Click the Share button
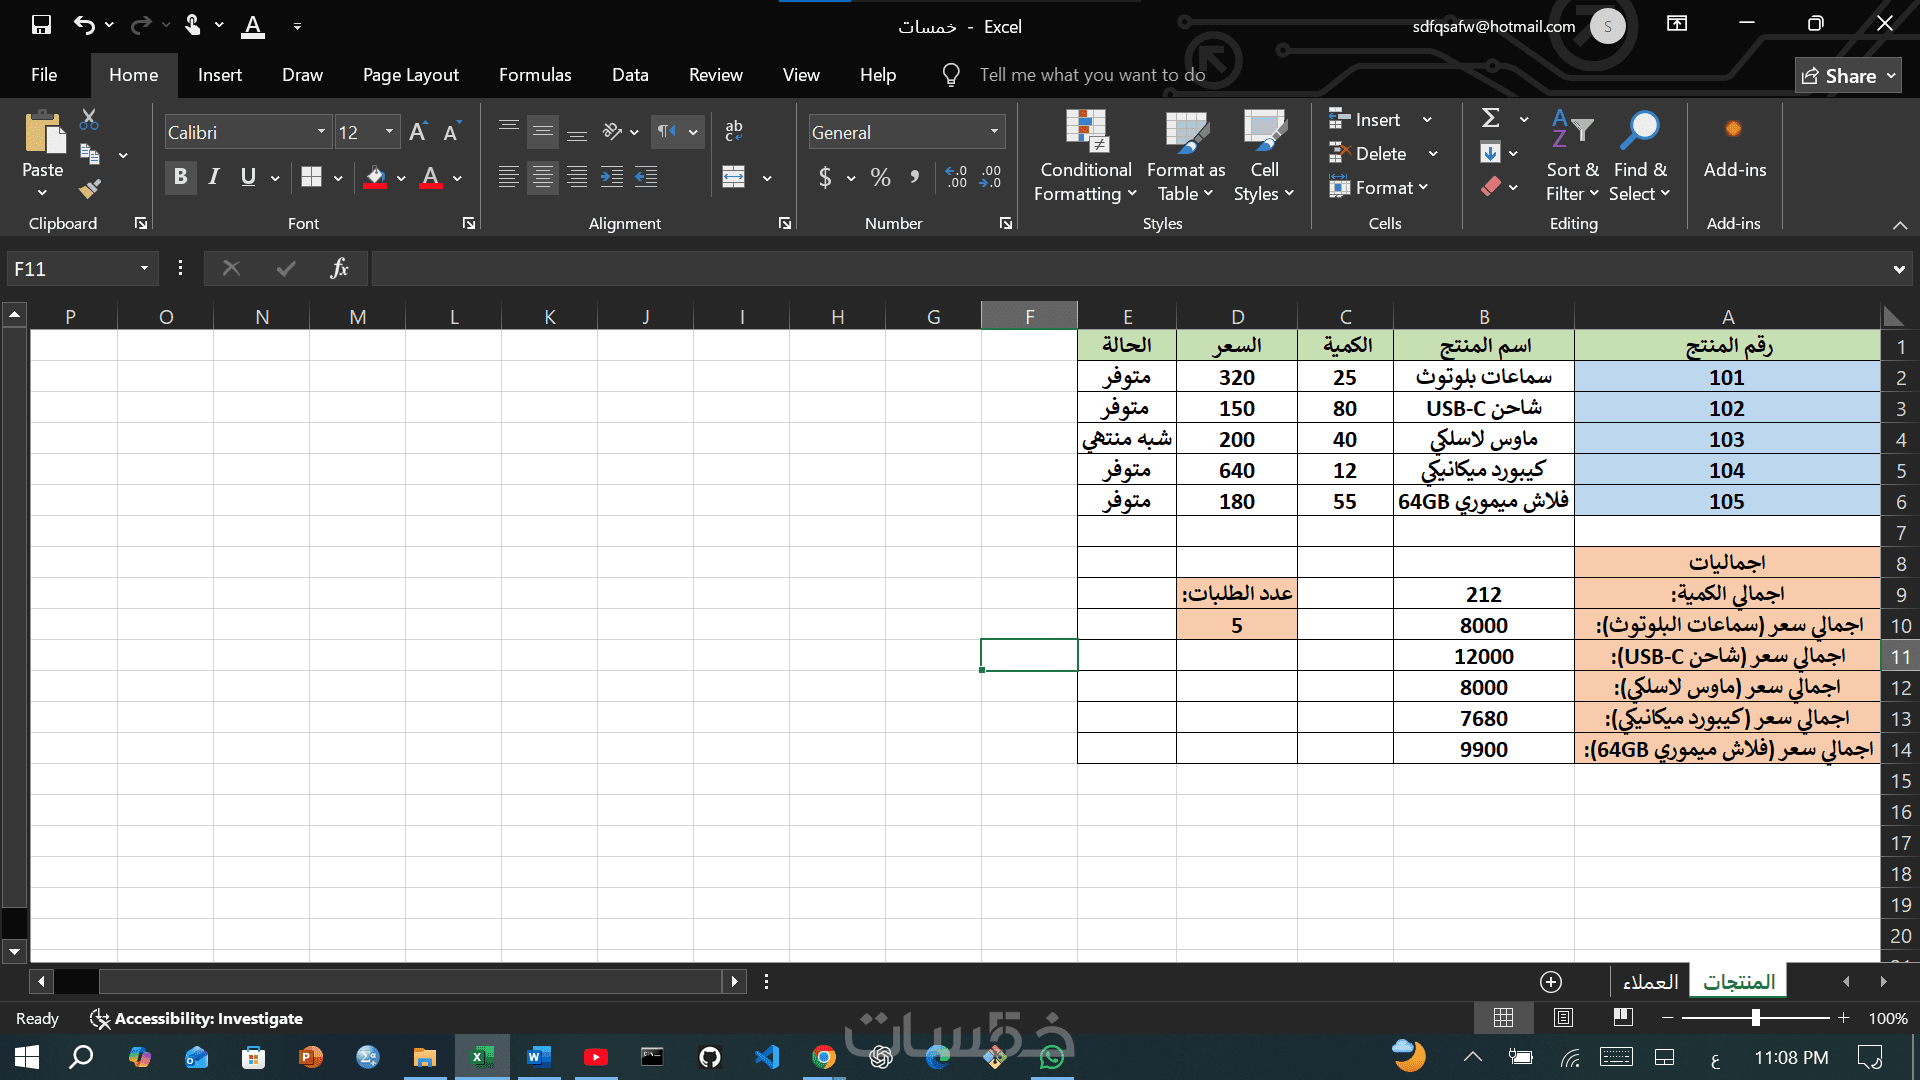The height and width of the screenshot is (1080, 1920). [x=1847, y=76]
